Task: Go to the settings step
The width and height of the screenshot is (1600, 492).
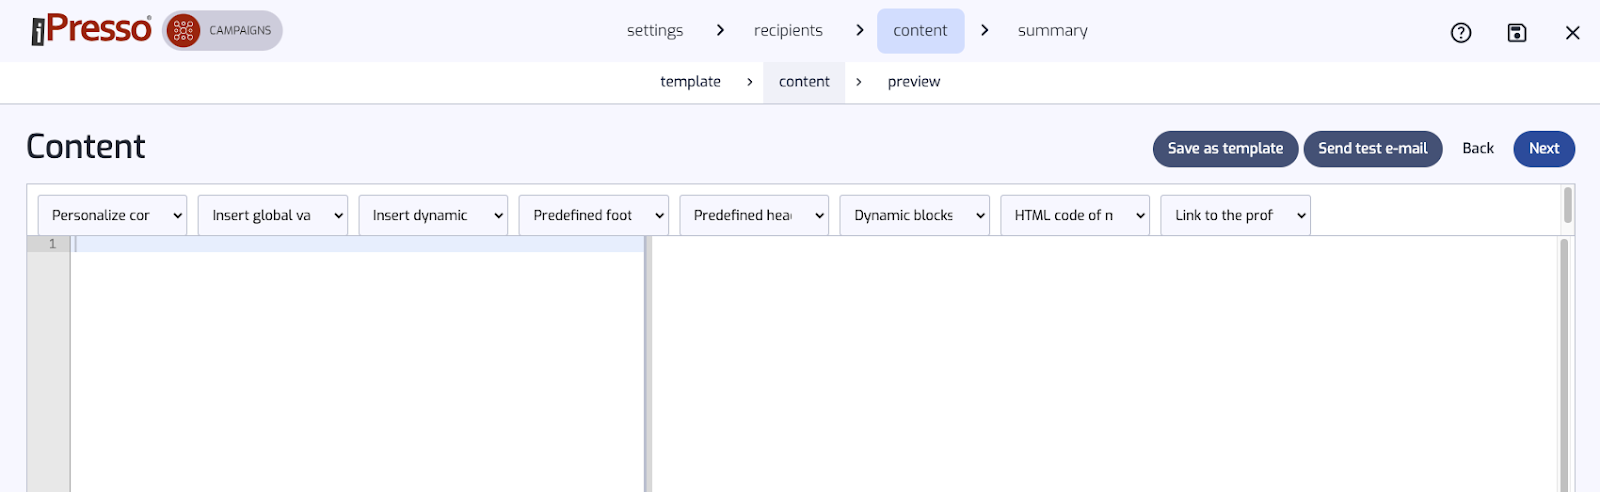Action: [x=655, y=31]
